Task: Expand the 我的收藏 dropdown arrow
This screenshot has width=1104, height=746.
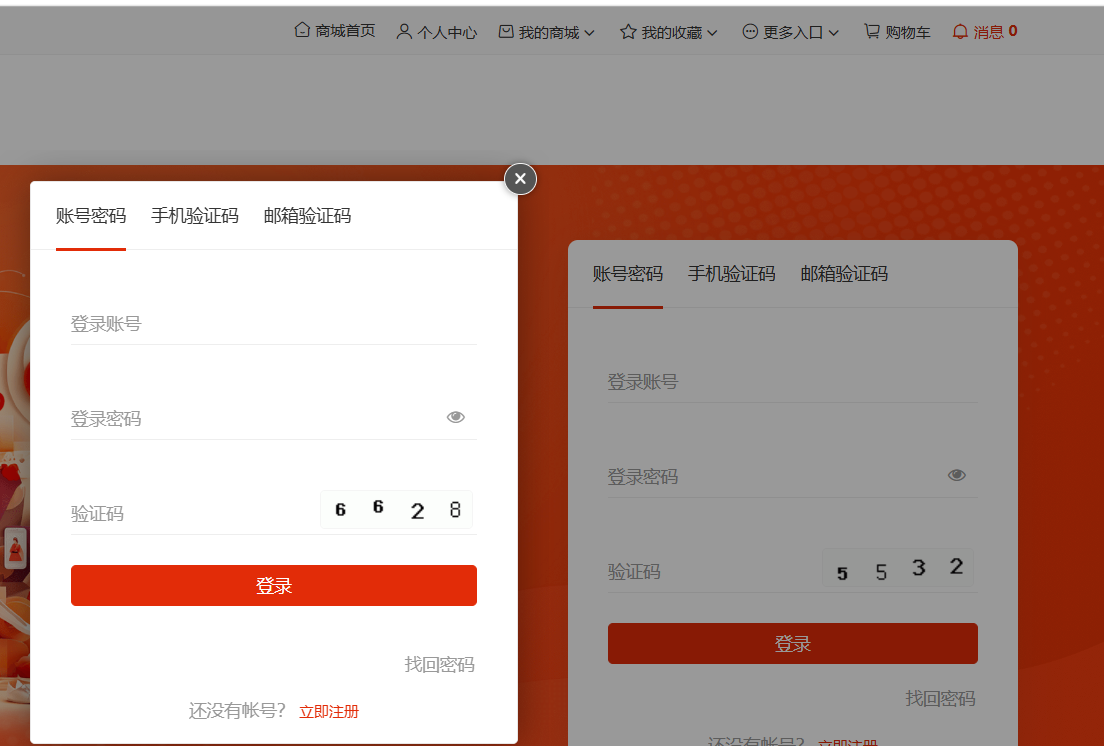Action: [712, 33]
